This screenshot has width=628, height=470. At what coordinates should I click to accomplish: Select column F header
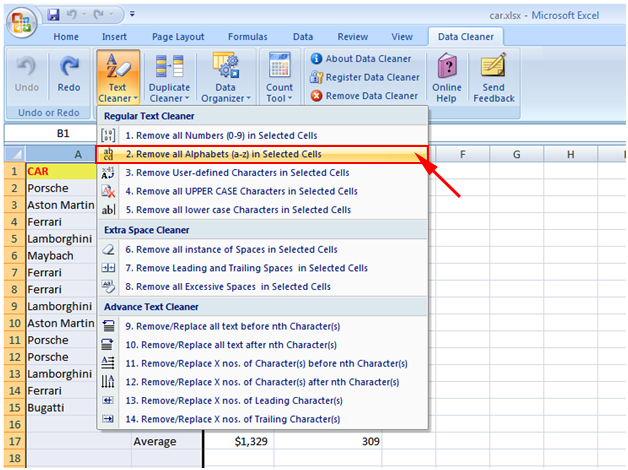pos(463,154)
